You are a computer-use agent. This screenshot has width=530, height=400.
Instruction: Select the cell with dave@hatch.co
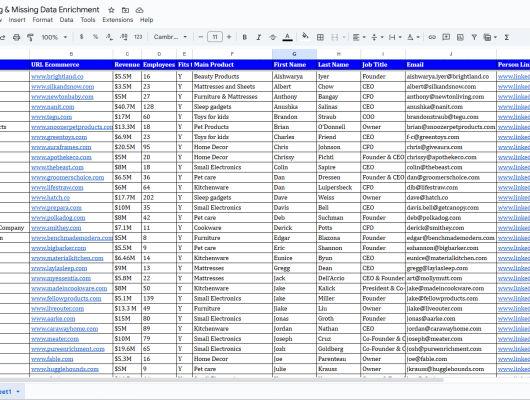click(451, 197)
